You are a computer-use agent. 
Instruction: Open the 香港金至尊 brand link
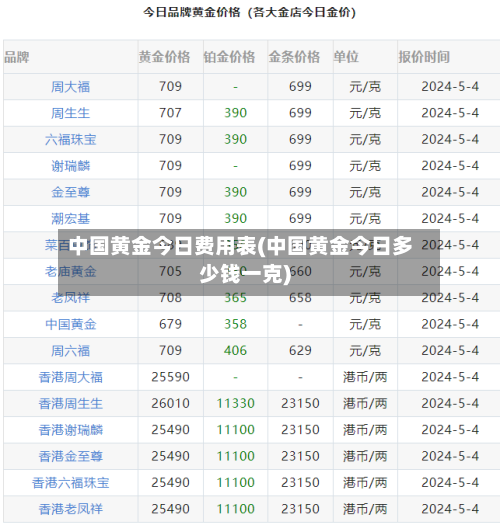tap(70, 456)
